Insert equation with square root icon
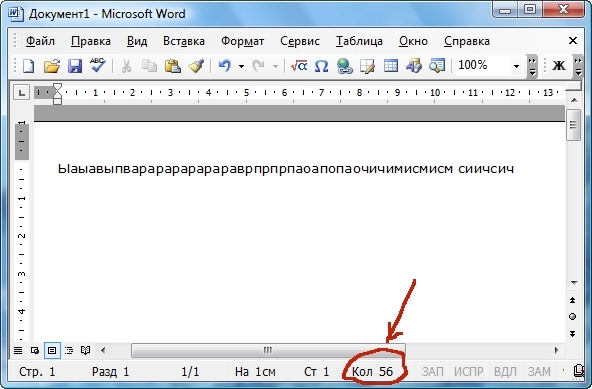Image resolution: width=592 pixels, height=389 pixels. (299, 66)
